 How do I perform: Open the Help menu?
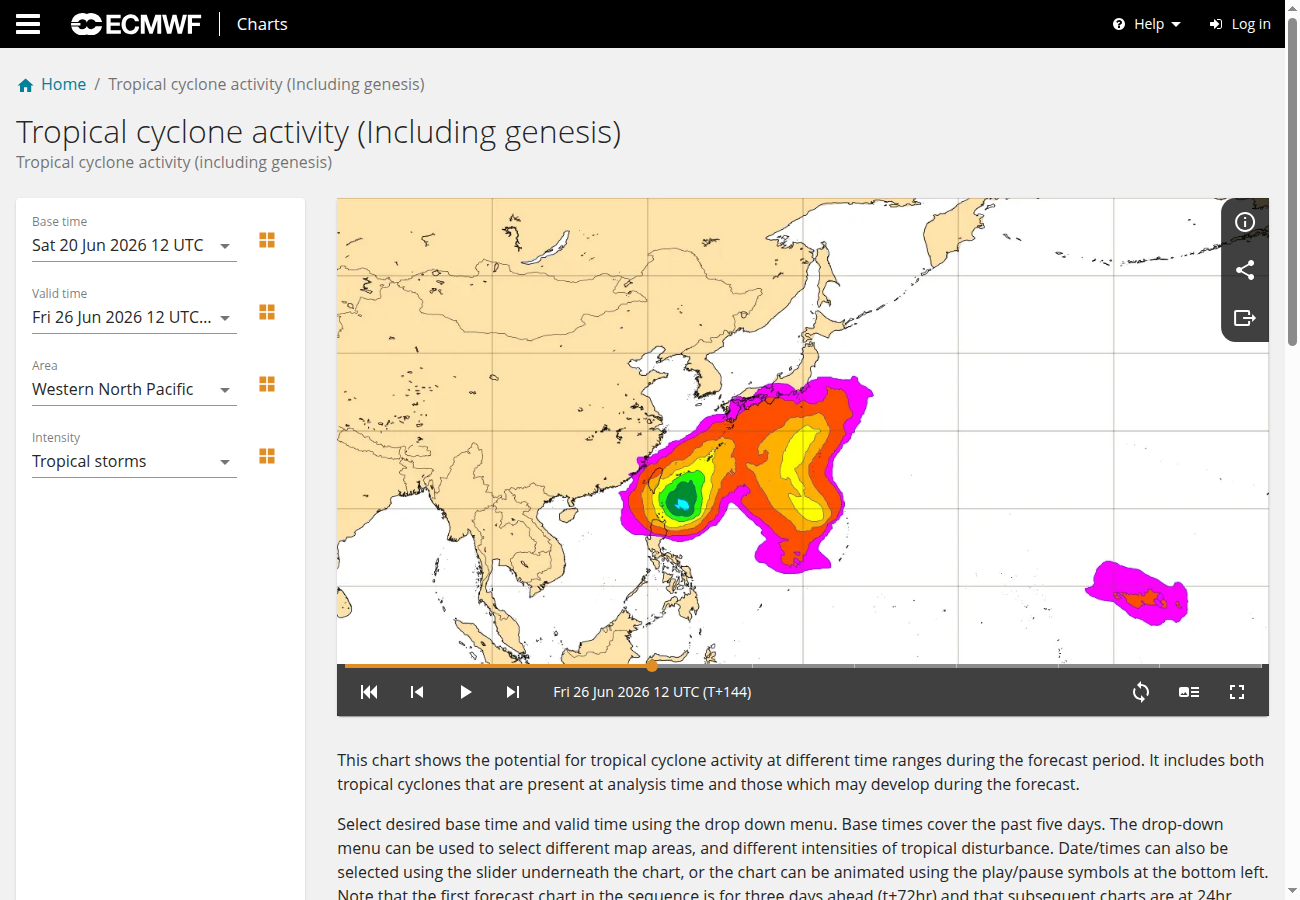click(x=1147, y=24)
